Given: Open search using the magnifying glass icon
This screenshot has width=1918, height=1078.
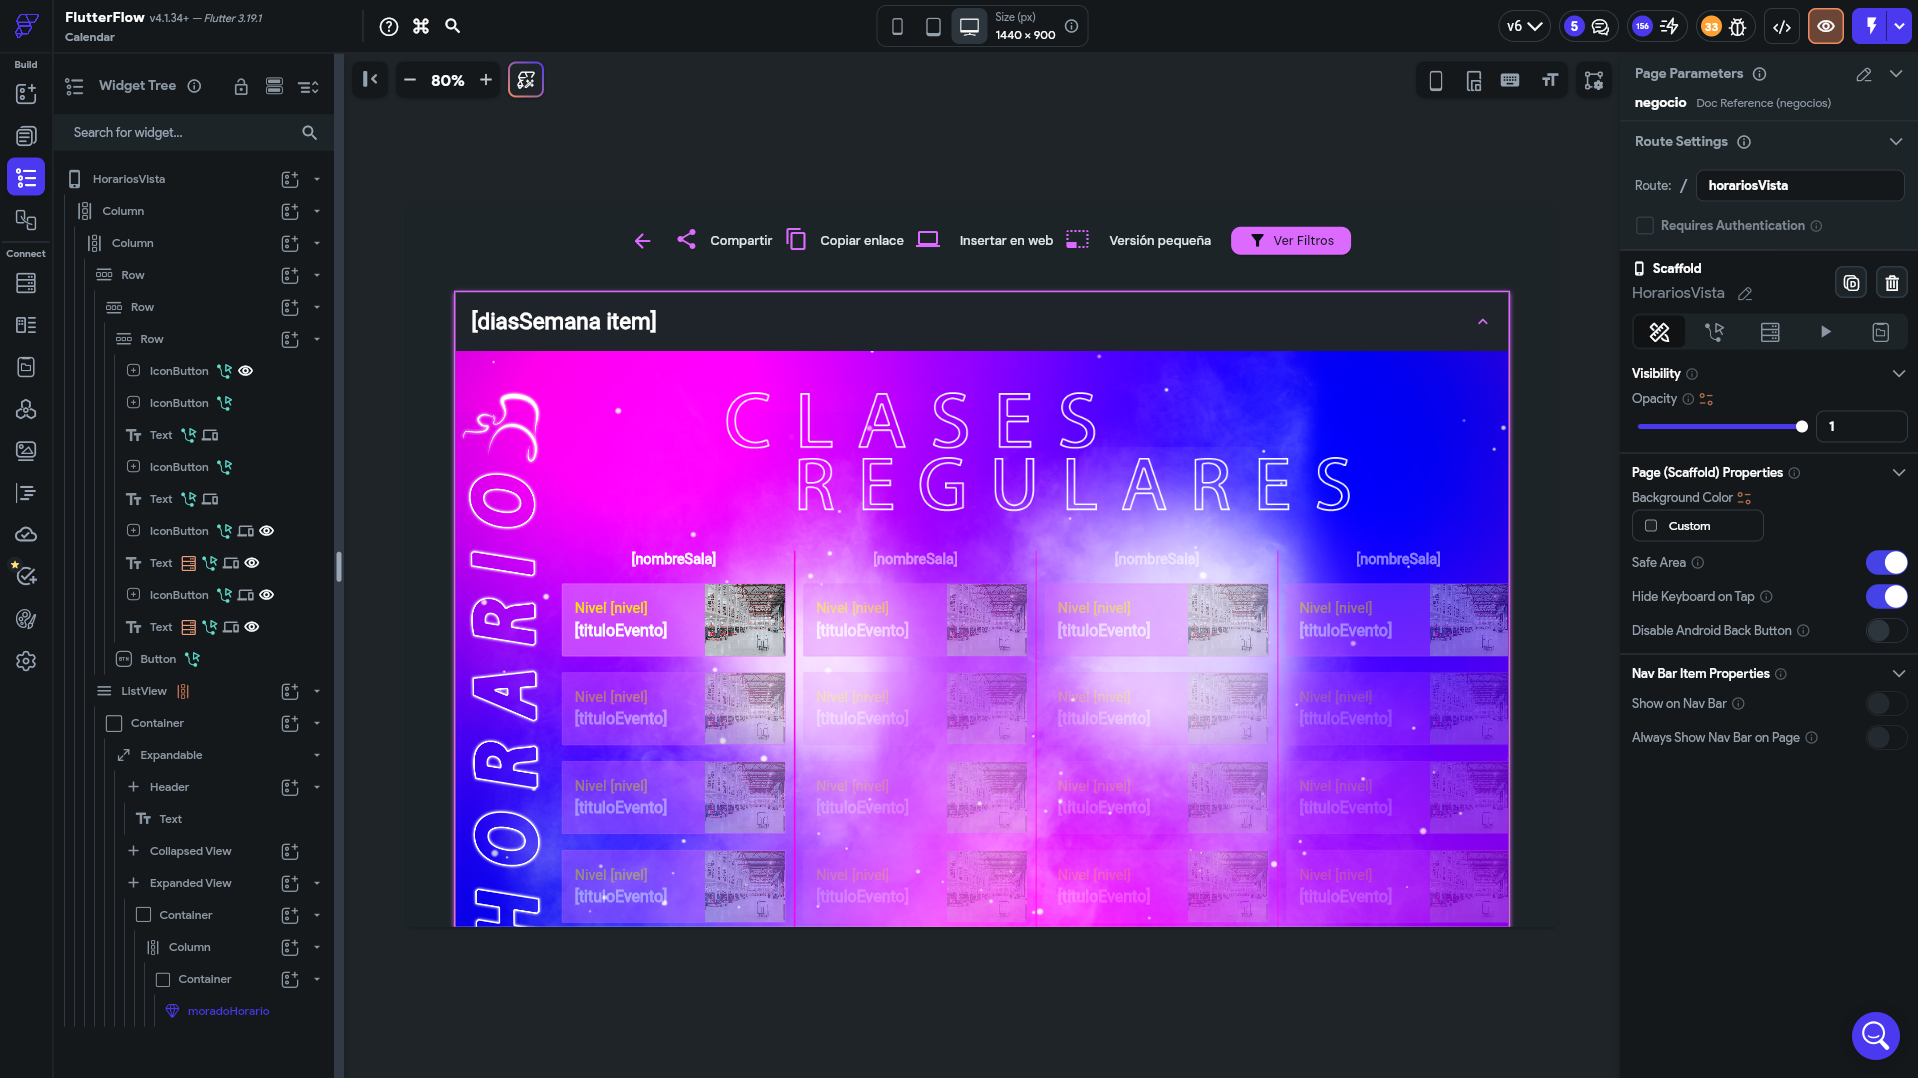Looking at the screenshot, I should pos(452,26).
